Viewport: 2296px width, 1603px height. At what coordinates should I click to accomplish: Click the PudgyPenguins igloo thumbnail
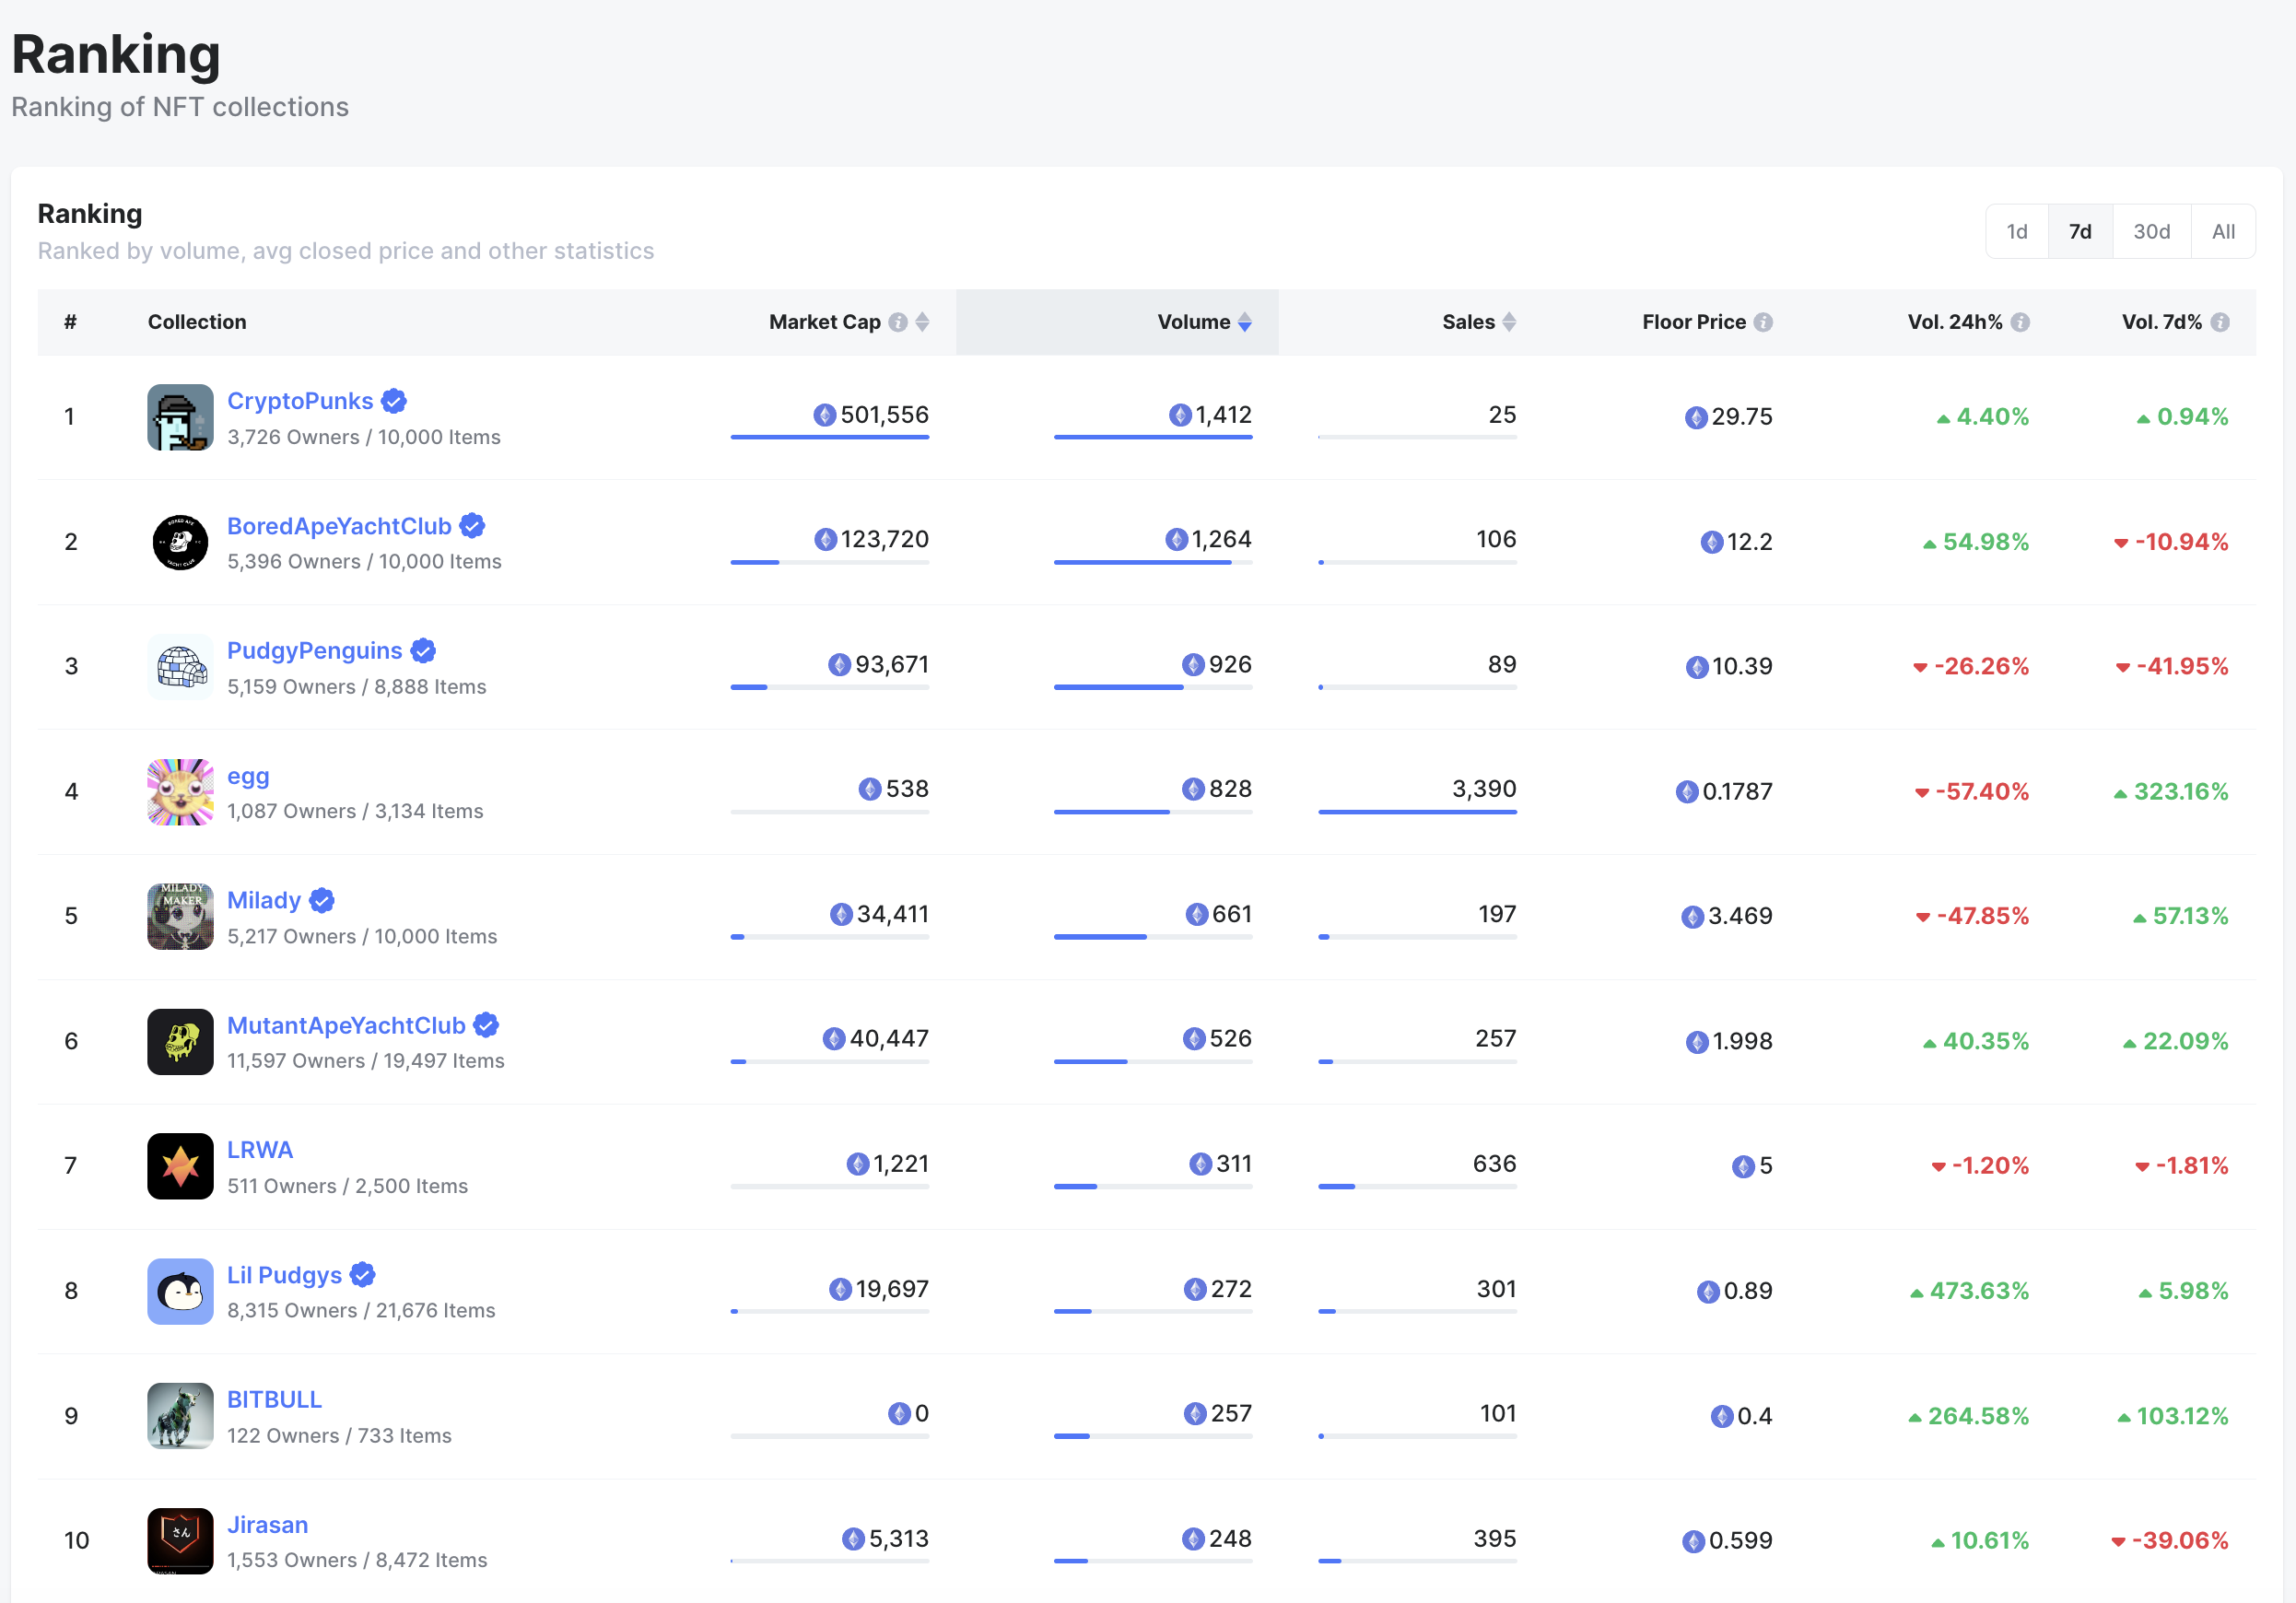tap(180, 667)
